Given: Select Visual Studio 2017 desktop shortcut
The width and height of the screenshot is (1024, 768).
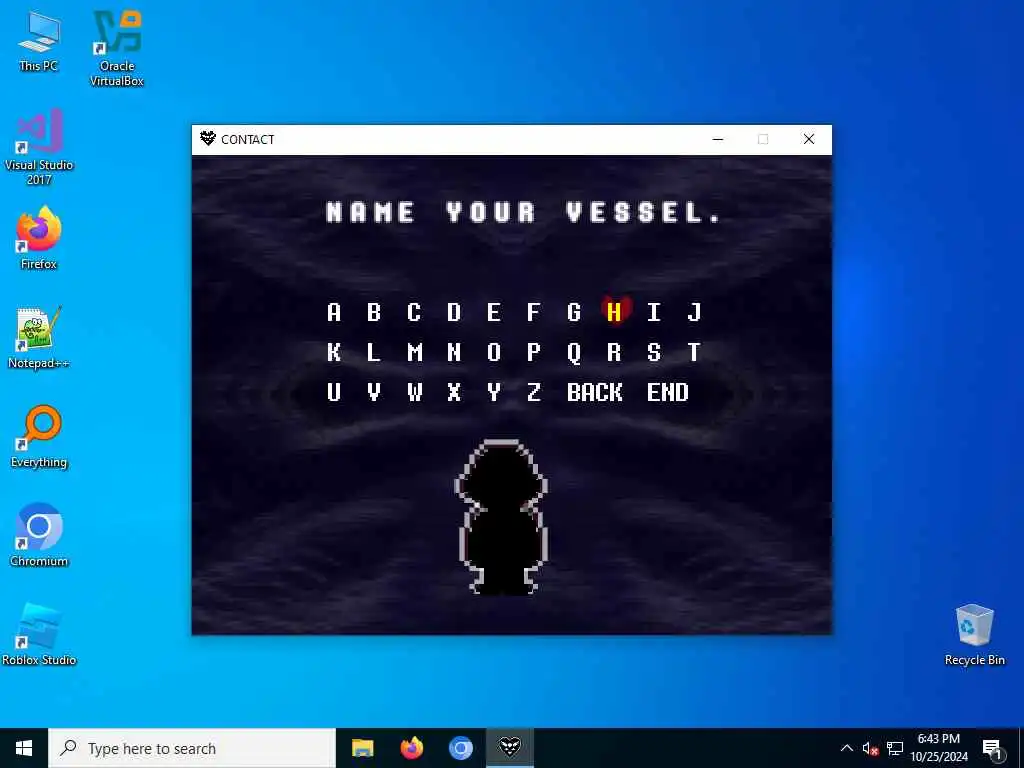Looking at the screenshot, I should tap(39, 148).
